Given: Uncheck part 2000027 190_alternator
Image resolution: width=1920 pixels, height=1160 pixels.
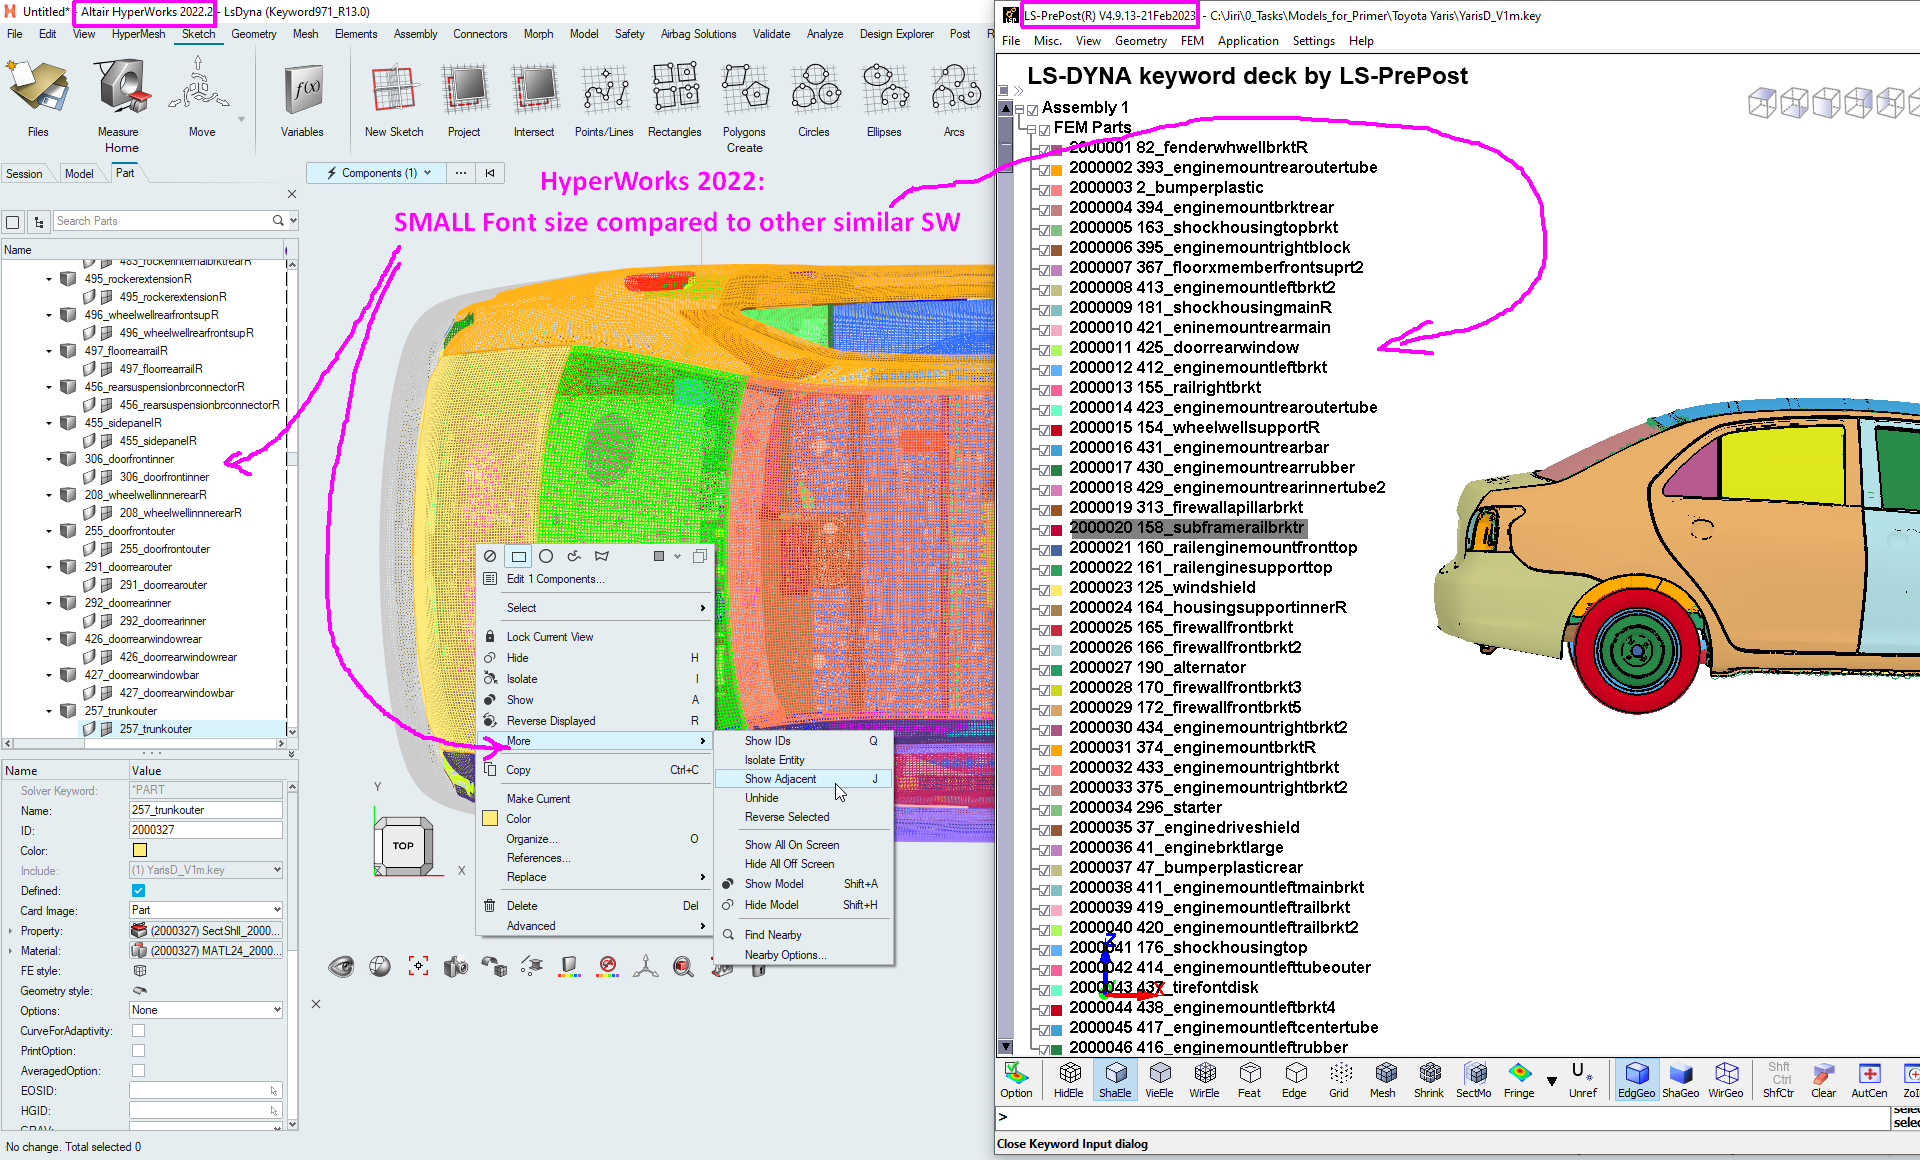Looking at the screenshot, I should pyautogui.click(x=1044, y=670).
